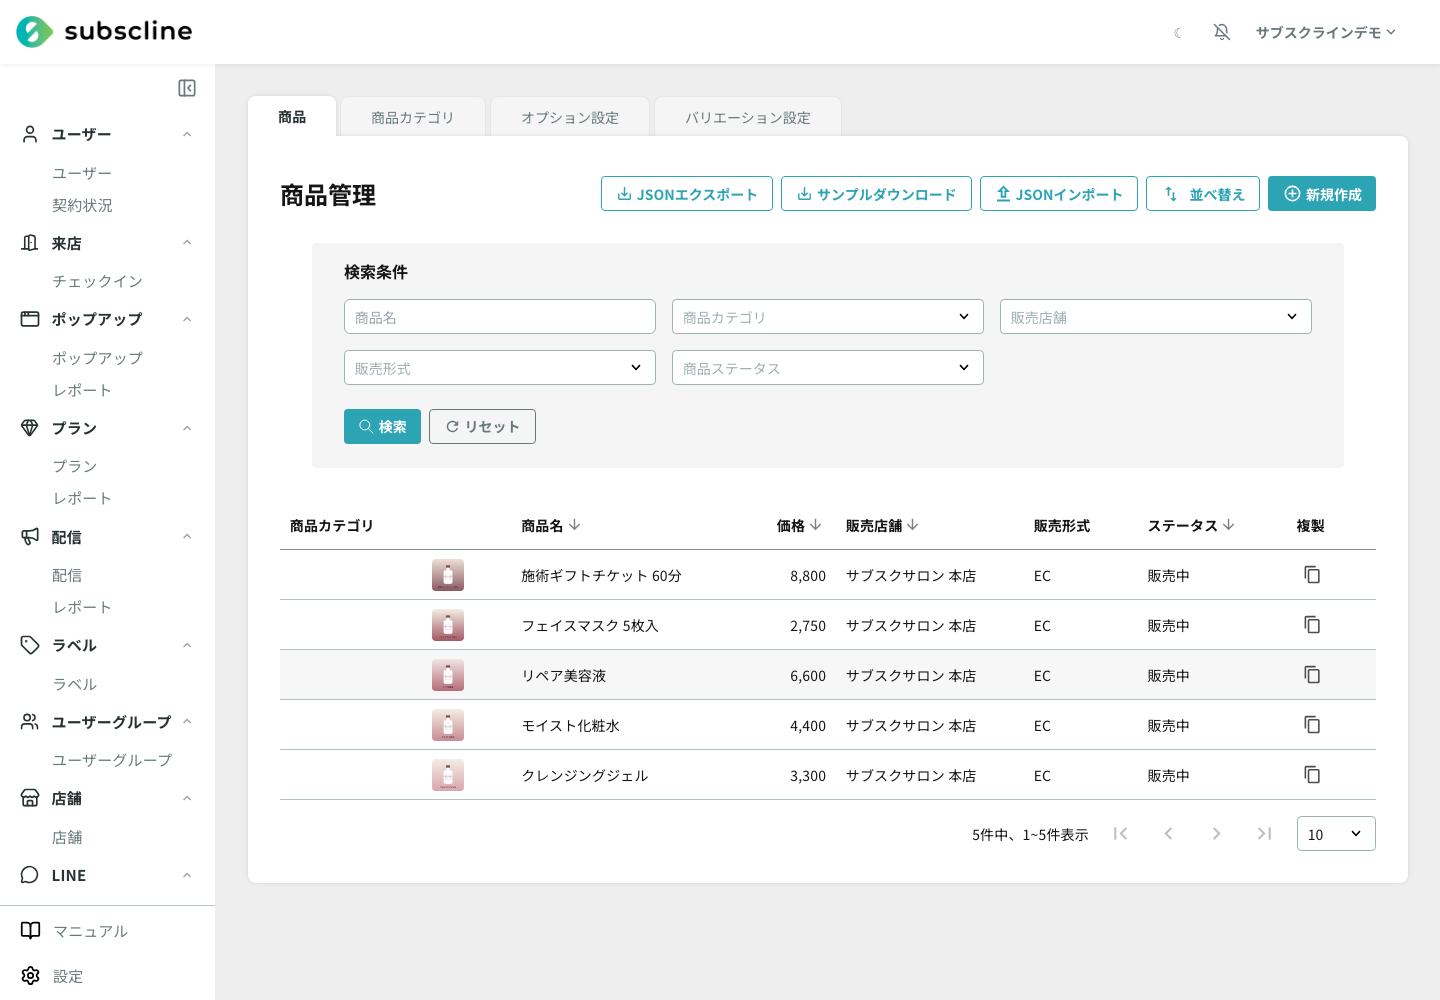
Task: Open ラベル sub-item in the sidebar
Action: click(75, 684)
